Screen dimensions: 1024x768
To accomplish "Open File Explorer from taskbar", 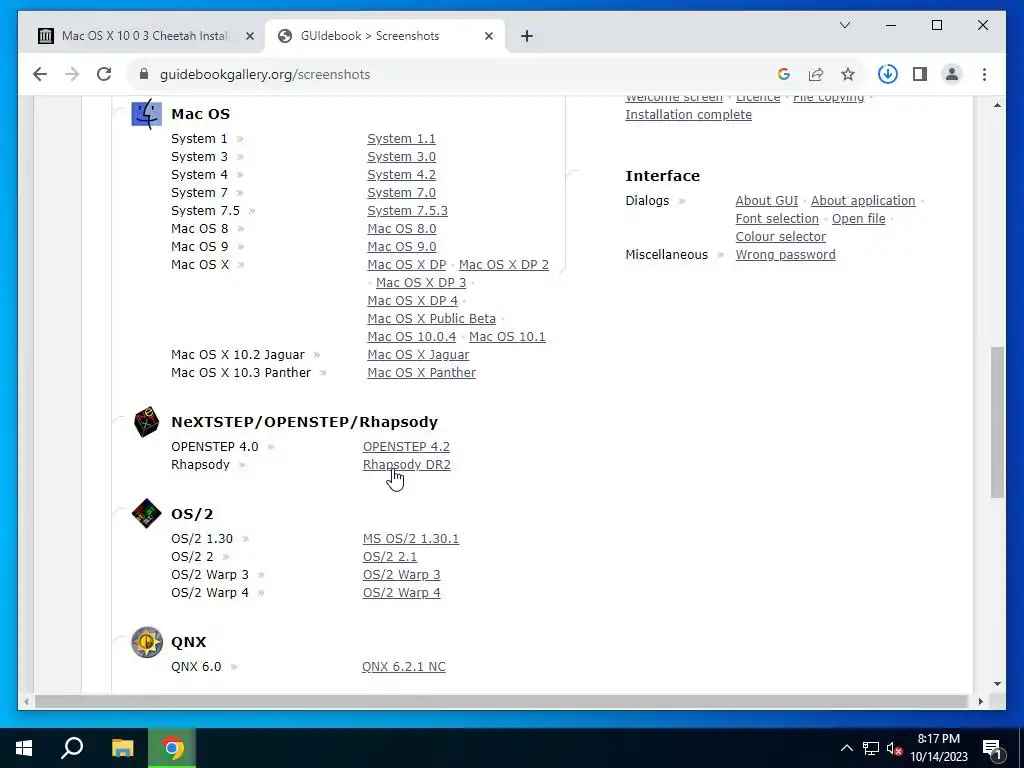I will point(122,748).
